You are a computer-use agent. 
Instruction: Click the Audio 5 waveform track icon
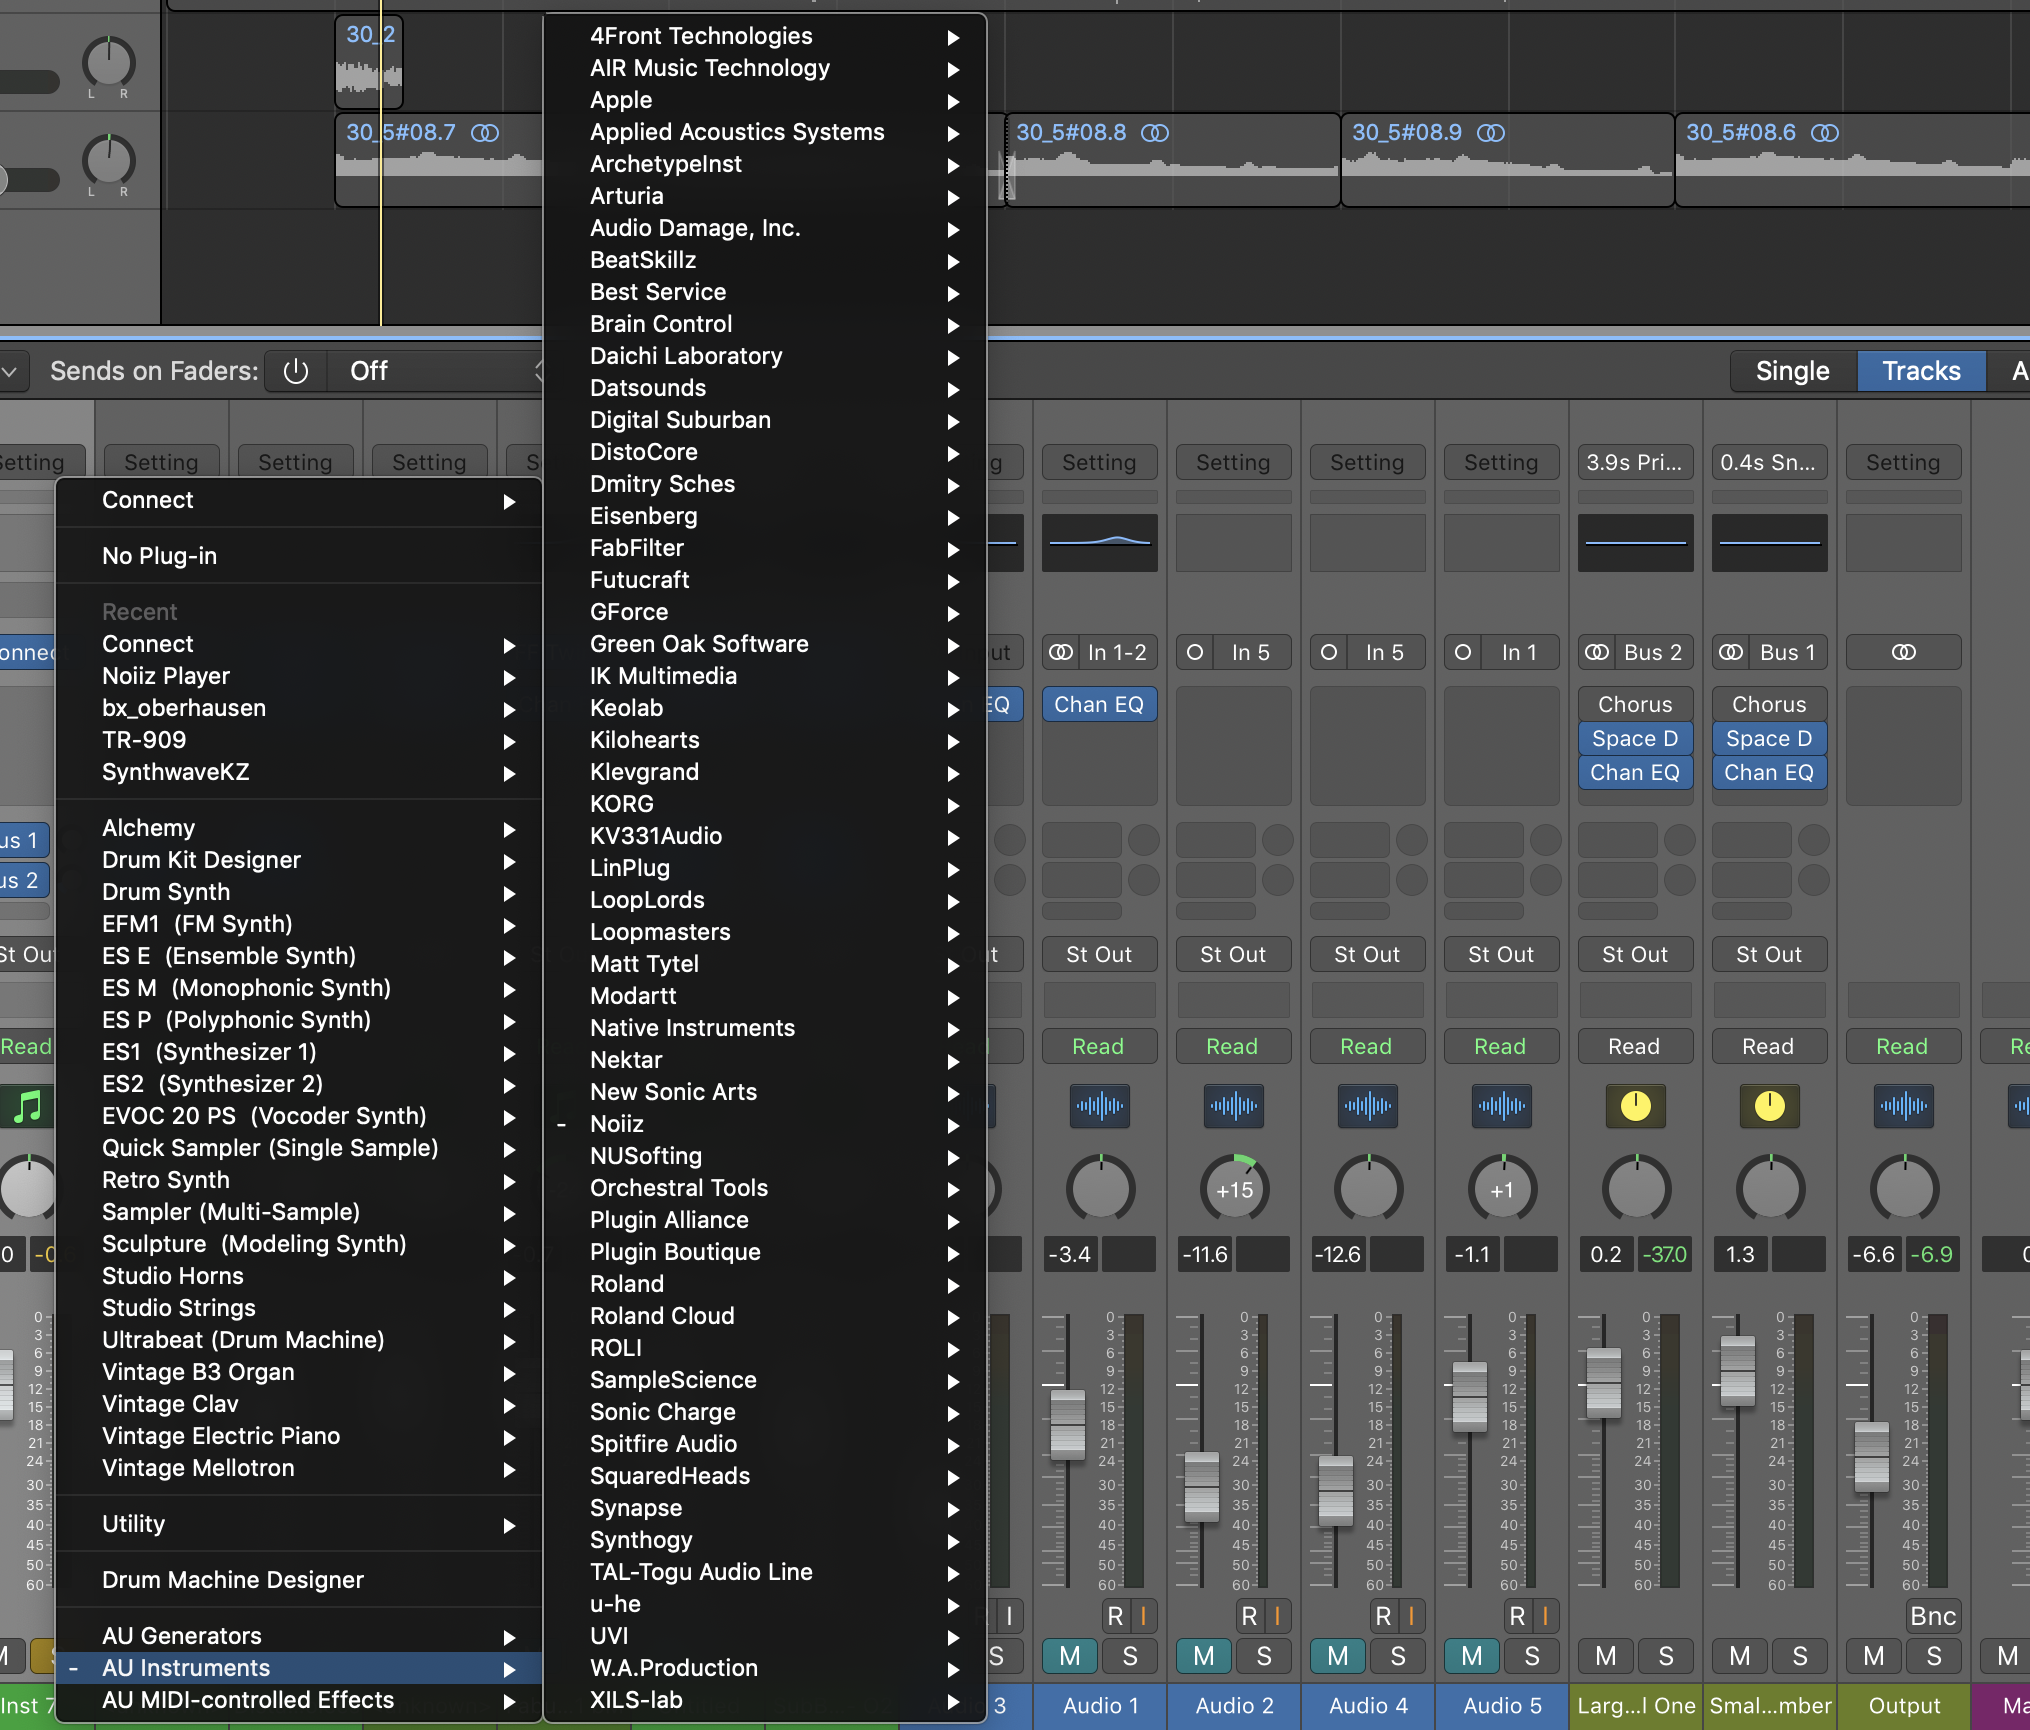pyautogui.click(x=1501, y=1106)
